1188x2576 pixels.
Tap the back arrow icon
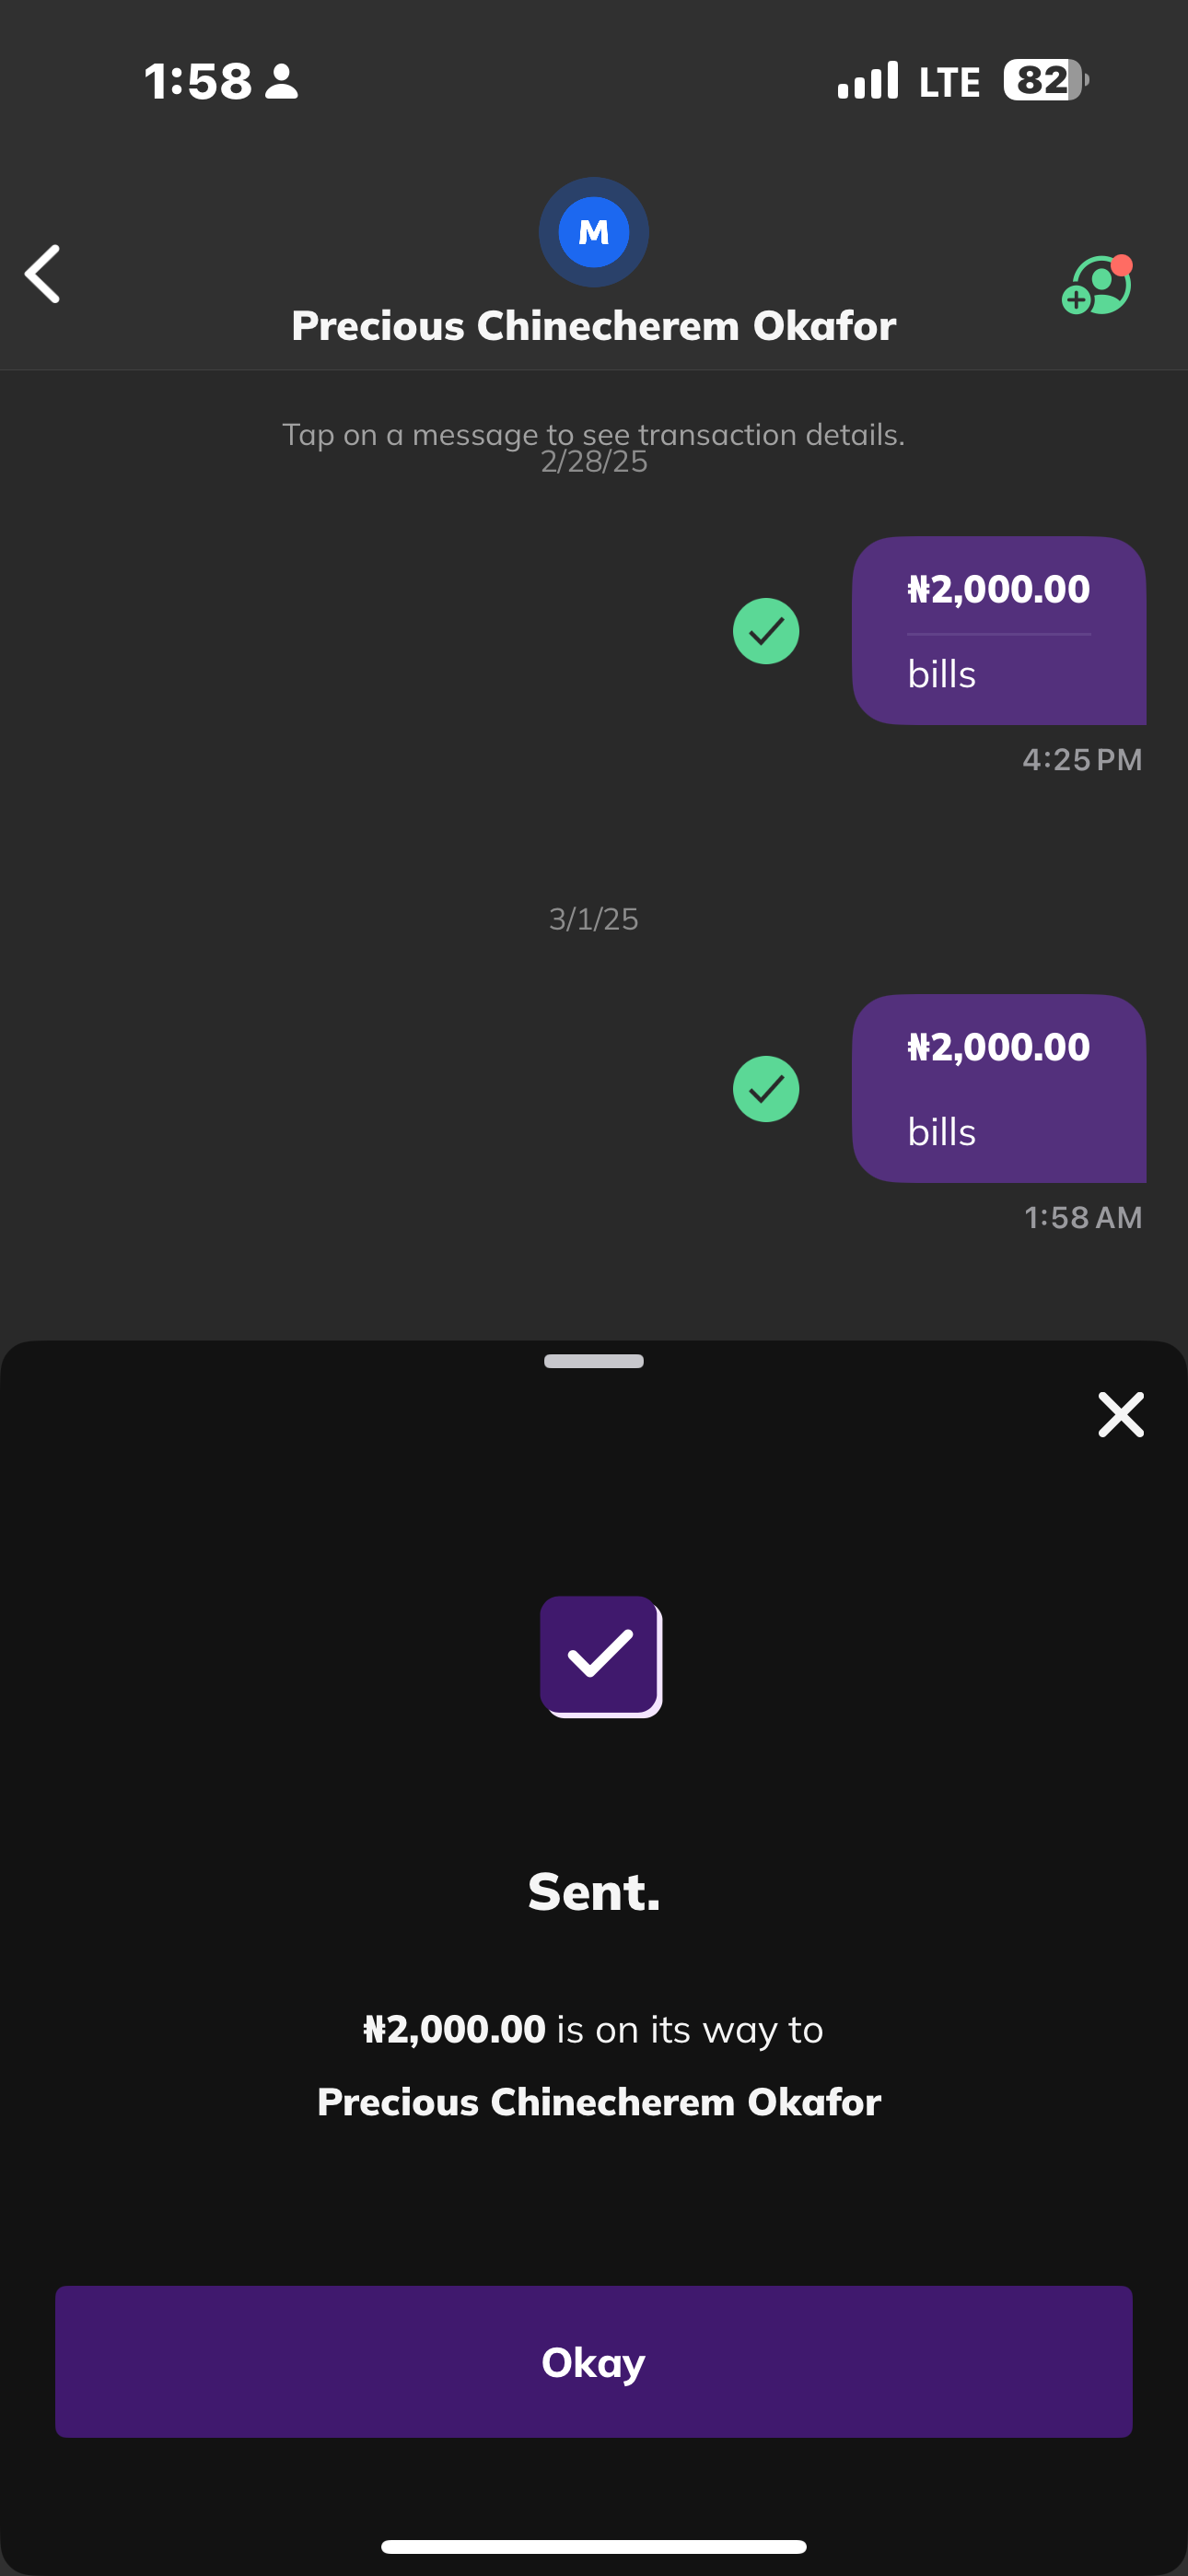point(43,274)
